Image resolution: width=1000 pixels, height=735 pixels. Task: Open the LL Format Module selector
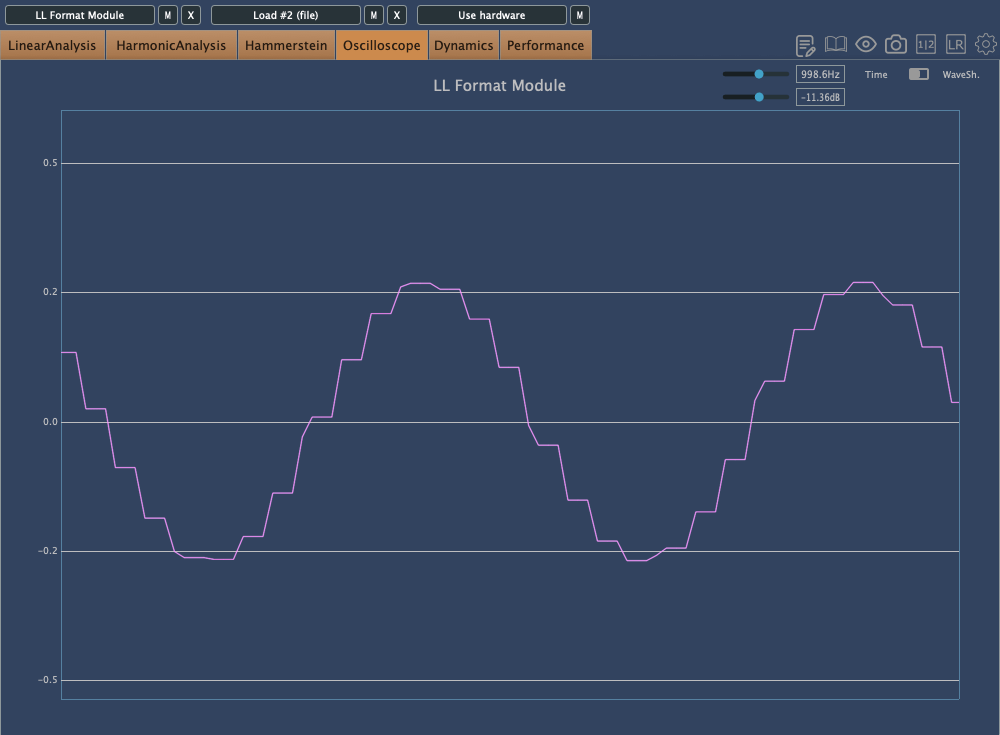coord(80,15)
